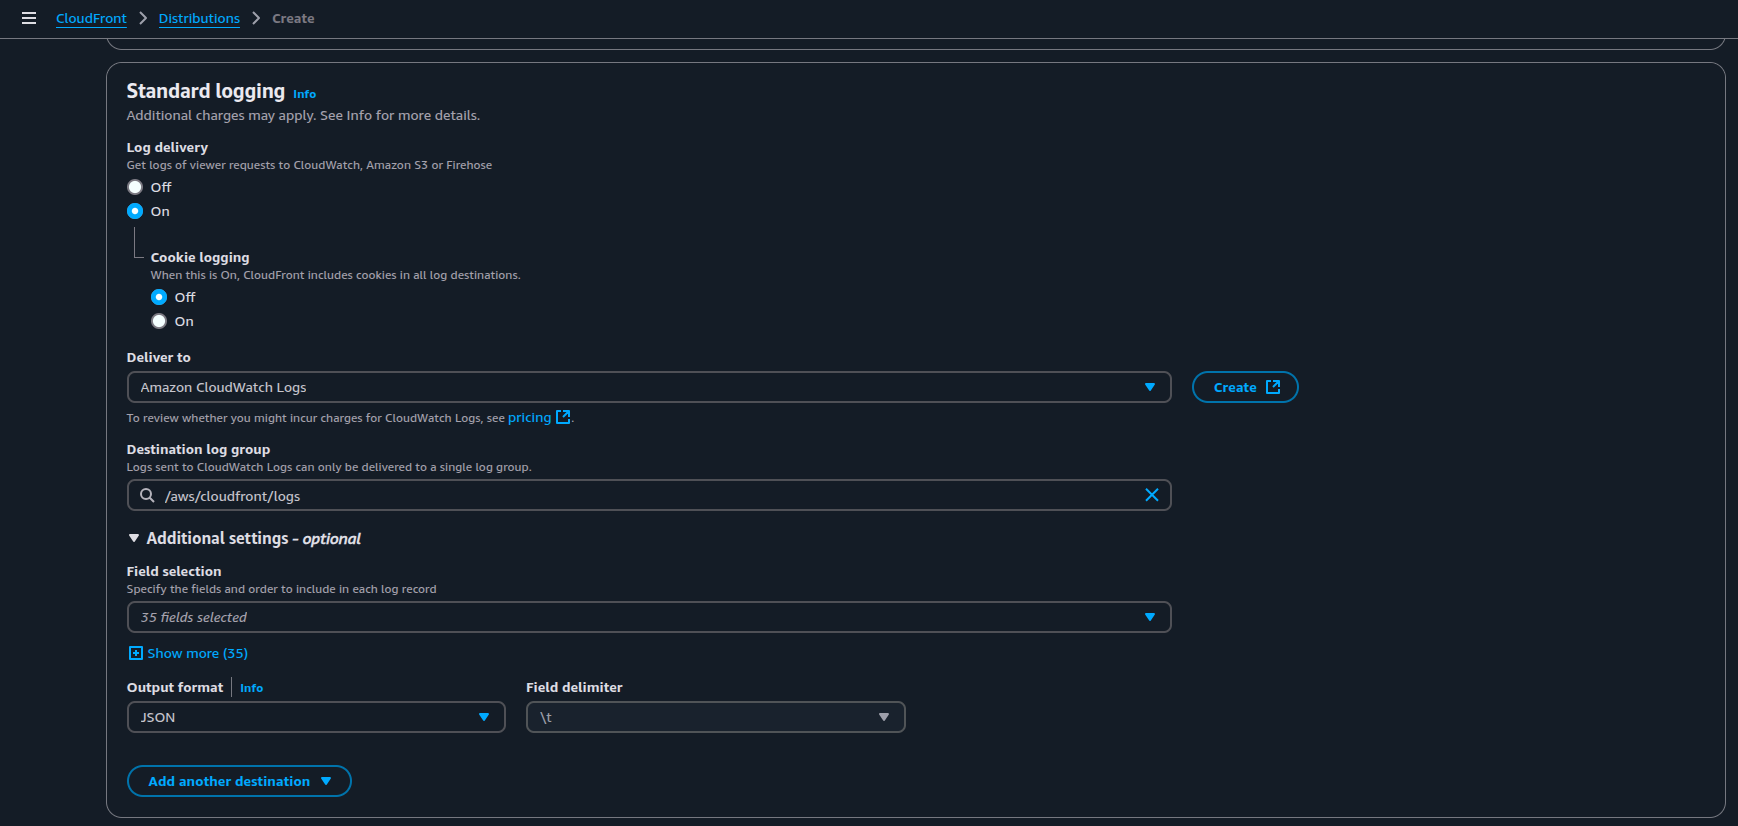Collapse Additional settings section

pos(244,538)
